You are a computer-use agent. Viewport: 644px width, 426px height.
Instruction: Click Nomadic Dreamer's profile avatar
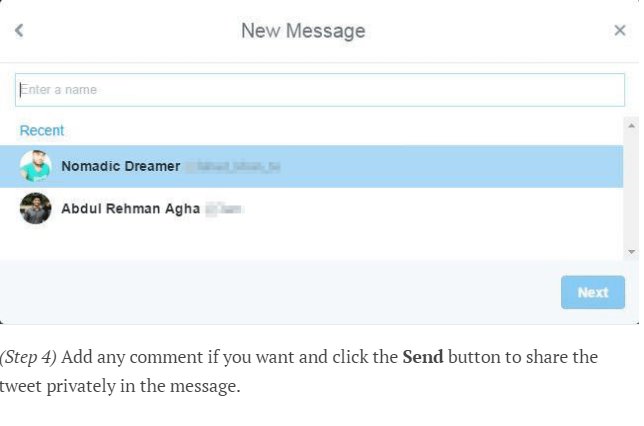click(36, 166)
